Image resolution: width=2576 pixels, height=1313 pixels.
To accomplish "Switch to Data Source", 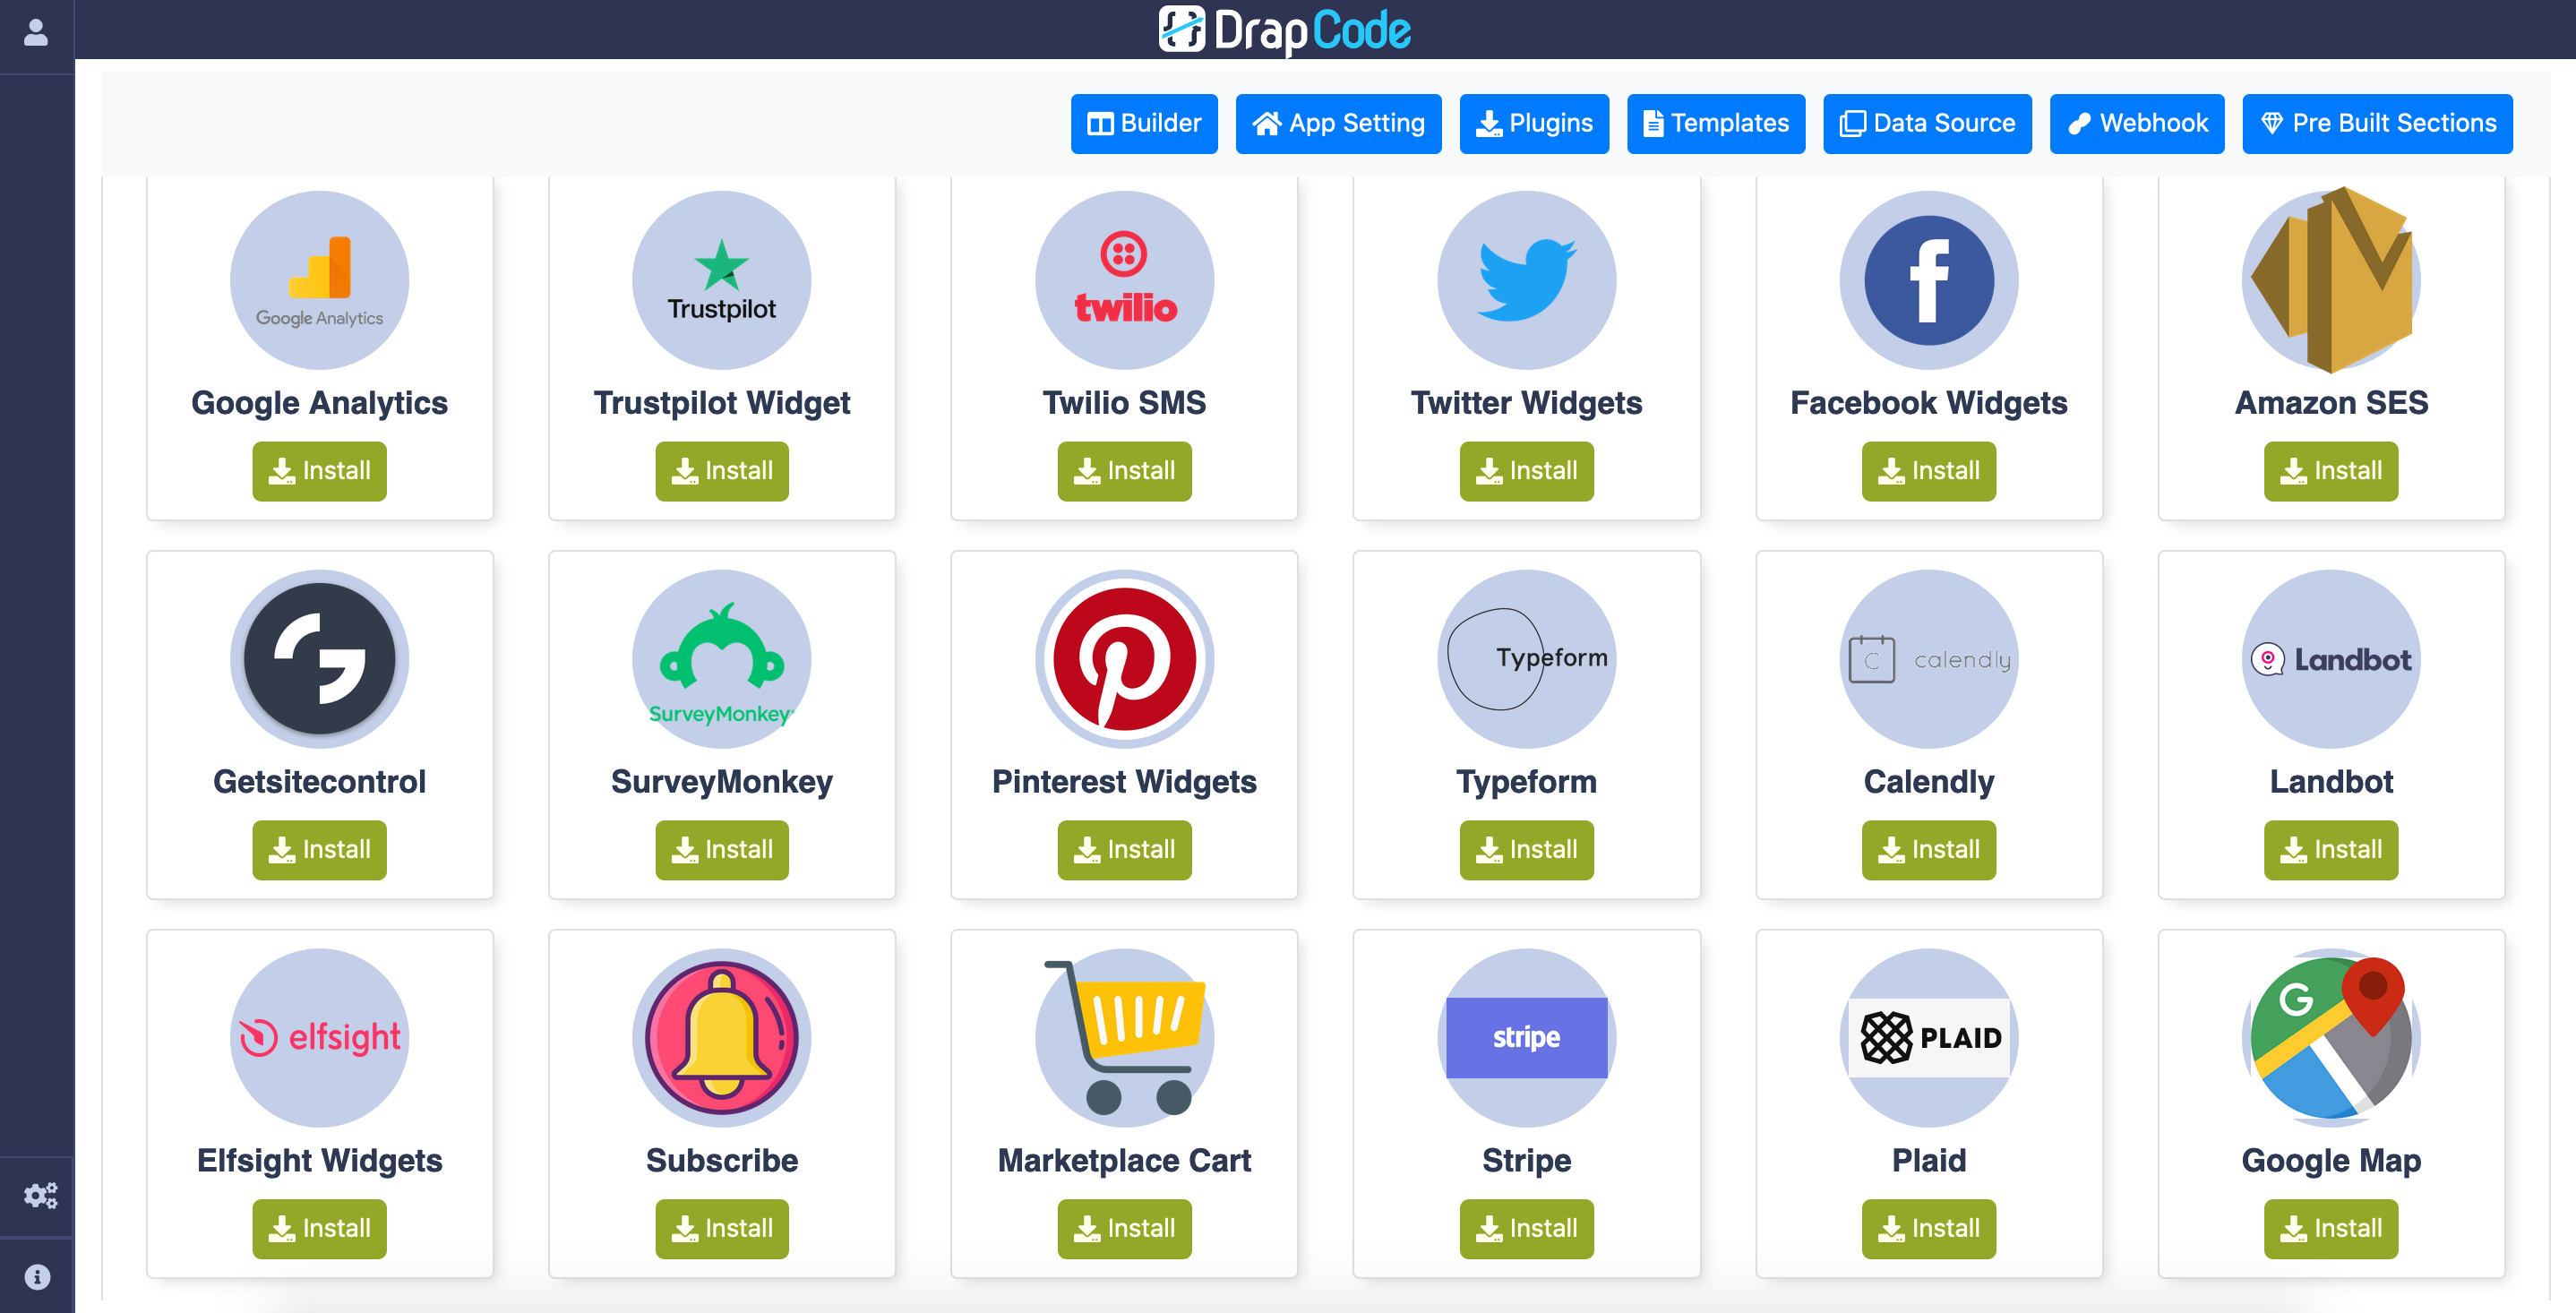I will coord(1927,123).
